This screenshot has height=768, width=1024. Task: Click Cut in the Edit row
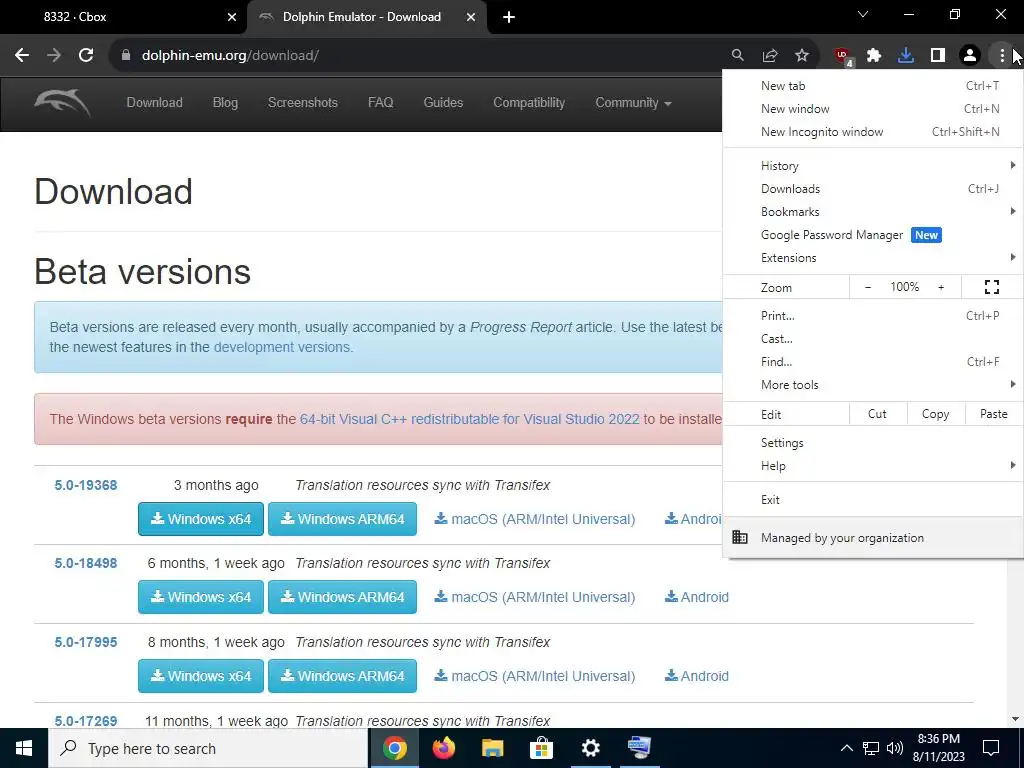click(877, 414)
